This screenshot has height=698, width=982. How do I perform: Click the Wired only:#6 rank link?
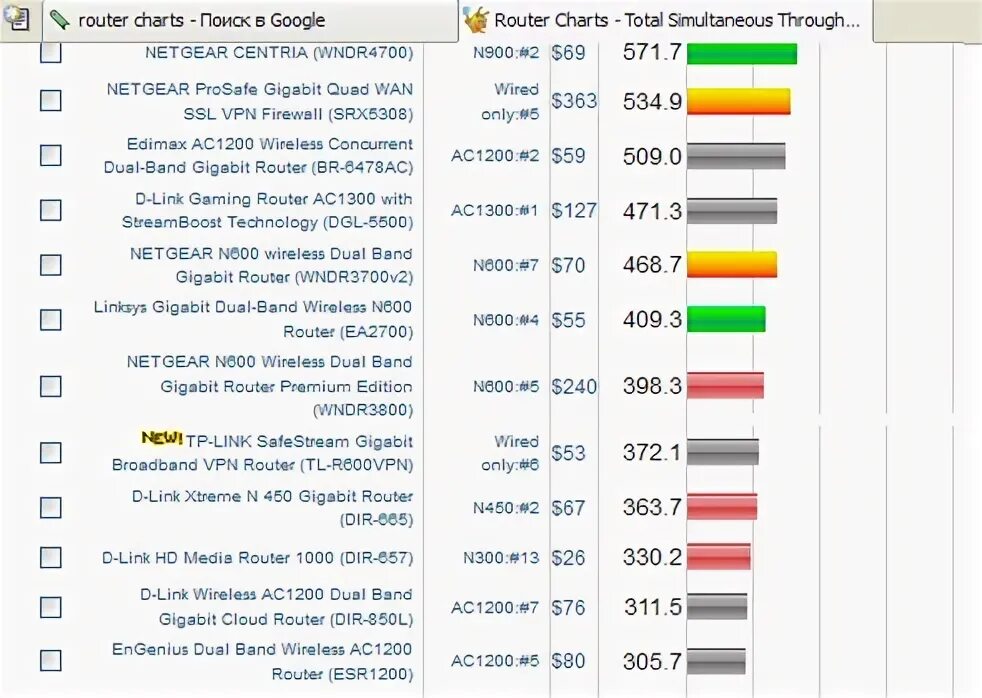pyautogui.click(x=510, y=453)
